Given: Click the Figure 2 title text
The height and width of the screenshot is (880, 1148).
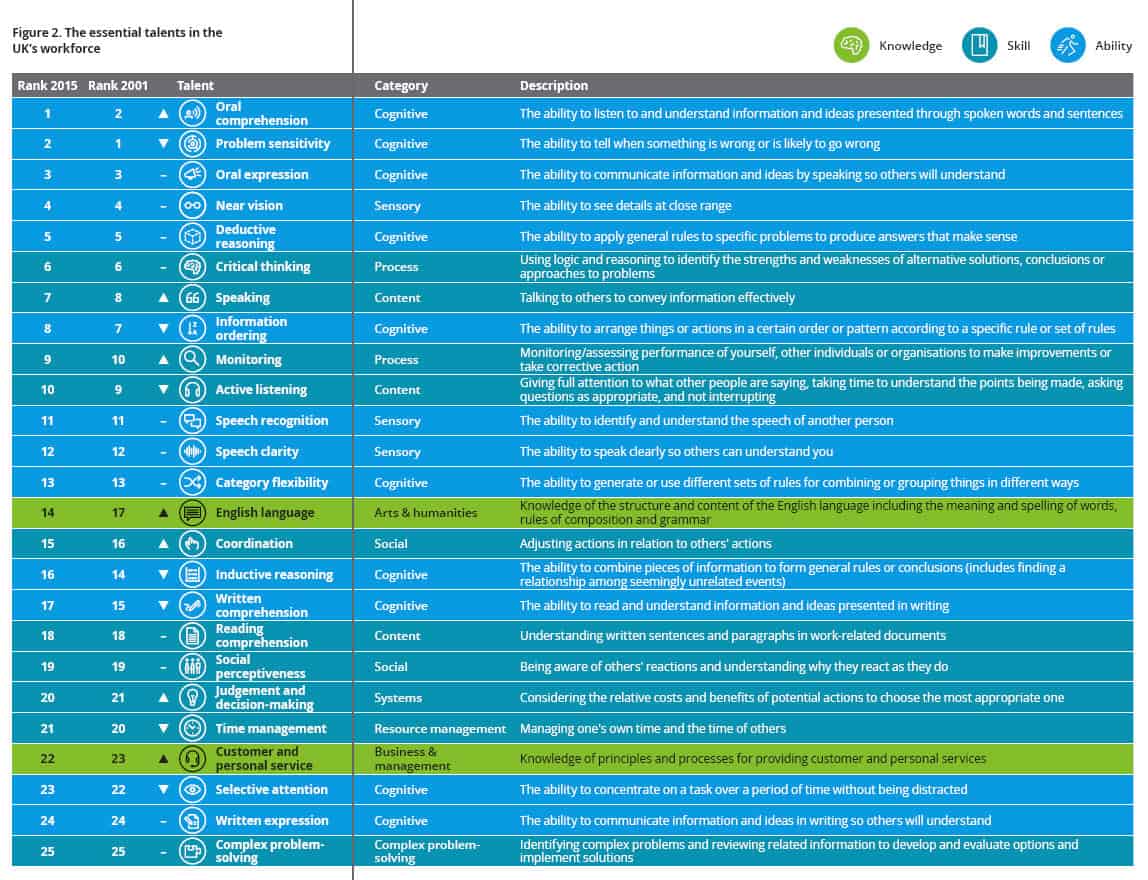Looking at the screenshot, I should click(x=117, y=40).
